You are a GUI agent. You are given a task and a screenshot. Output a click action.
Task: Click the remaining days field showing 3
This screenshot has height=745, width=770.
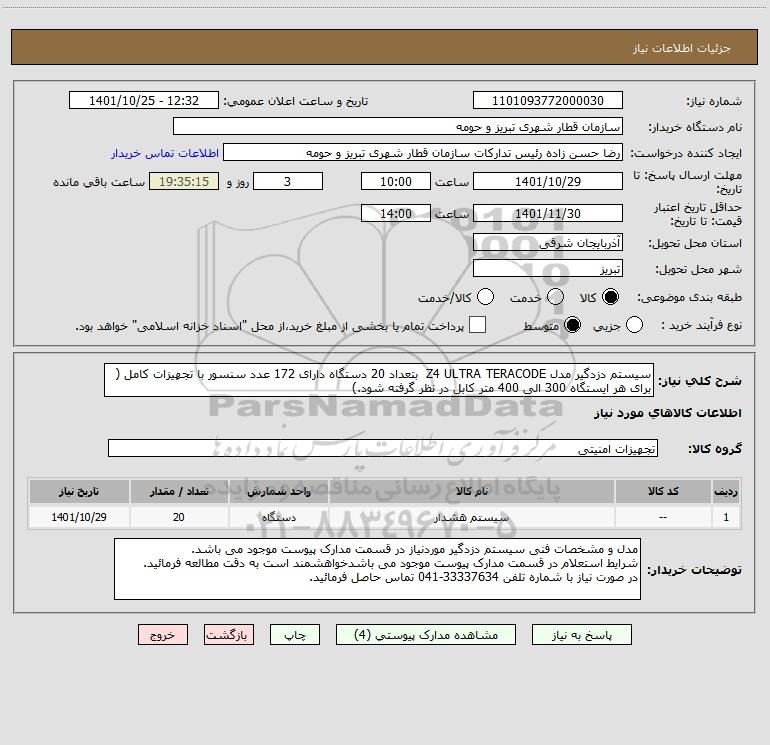point(288,181)
